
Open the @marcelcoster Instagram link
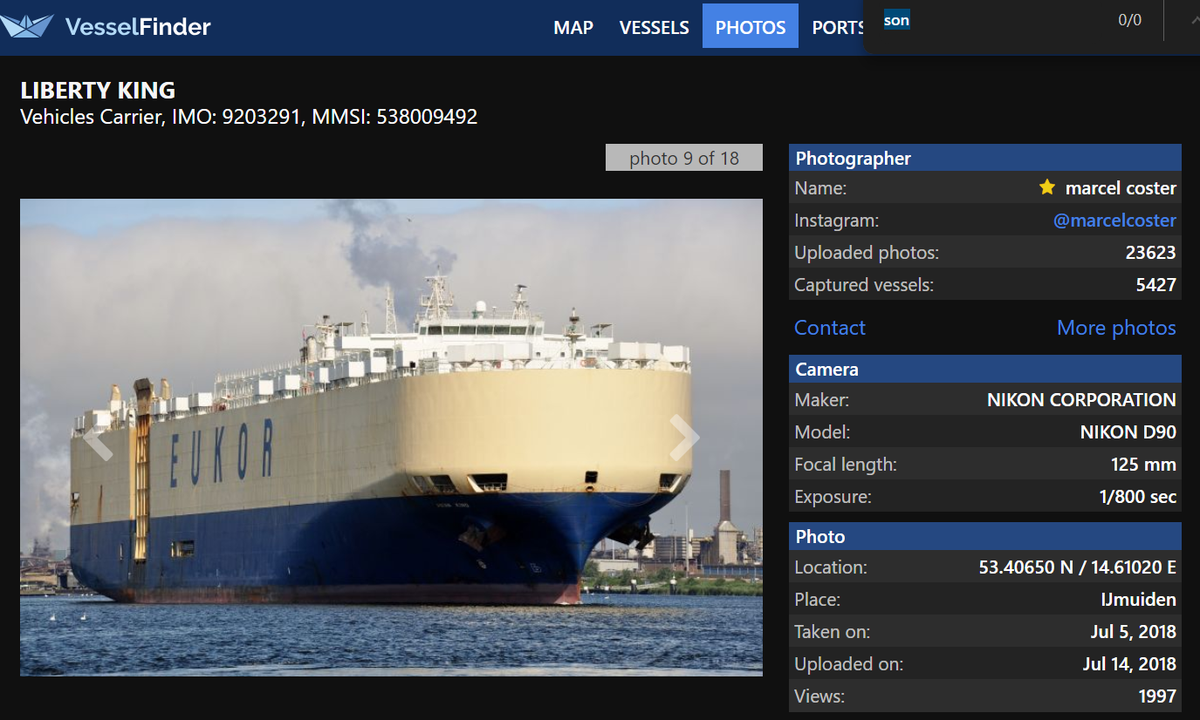[x=1114, y=220]
